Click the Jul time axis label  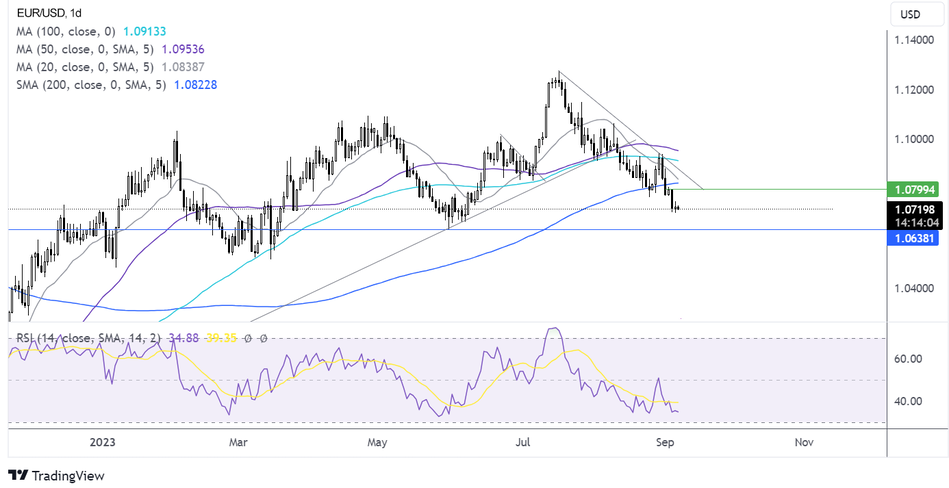[523, 443]
